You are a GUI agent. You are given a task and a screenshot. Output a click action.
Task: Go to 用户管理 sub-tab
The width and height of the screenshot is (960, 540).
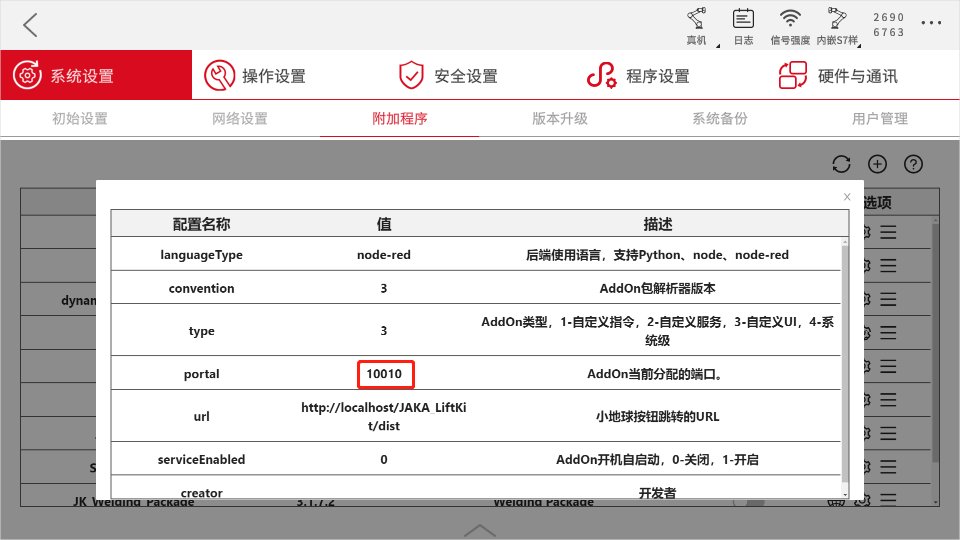tap(880, 119)
